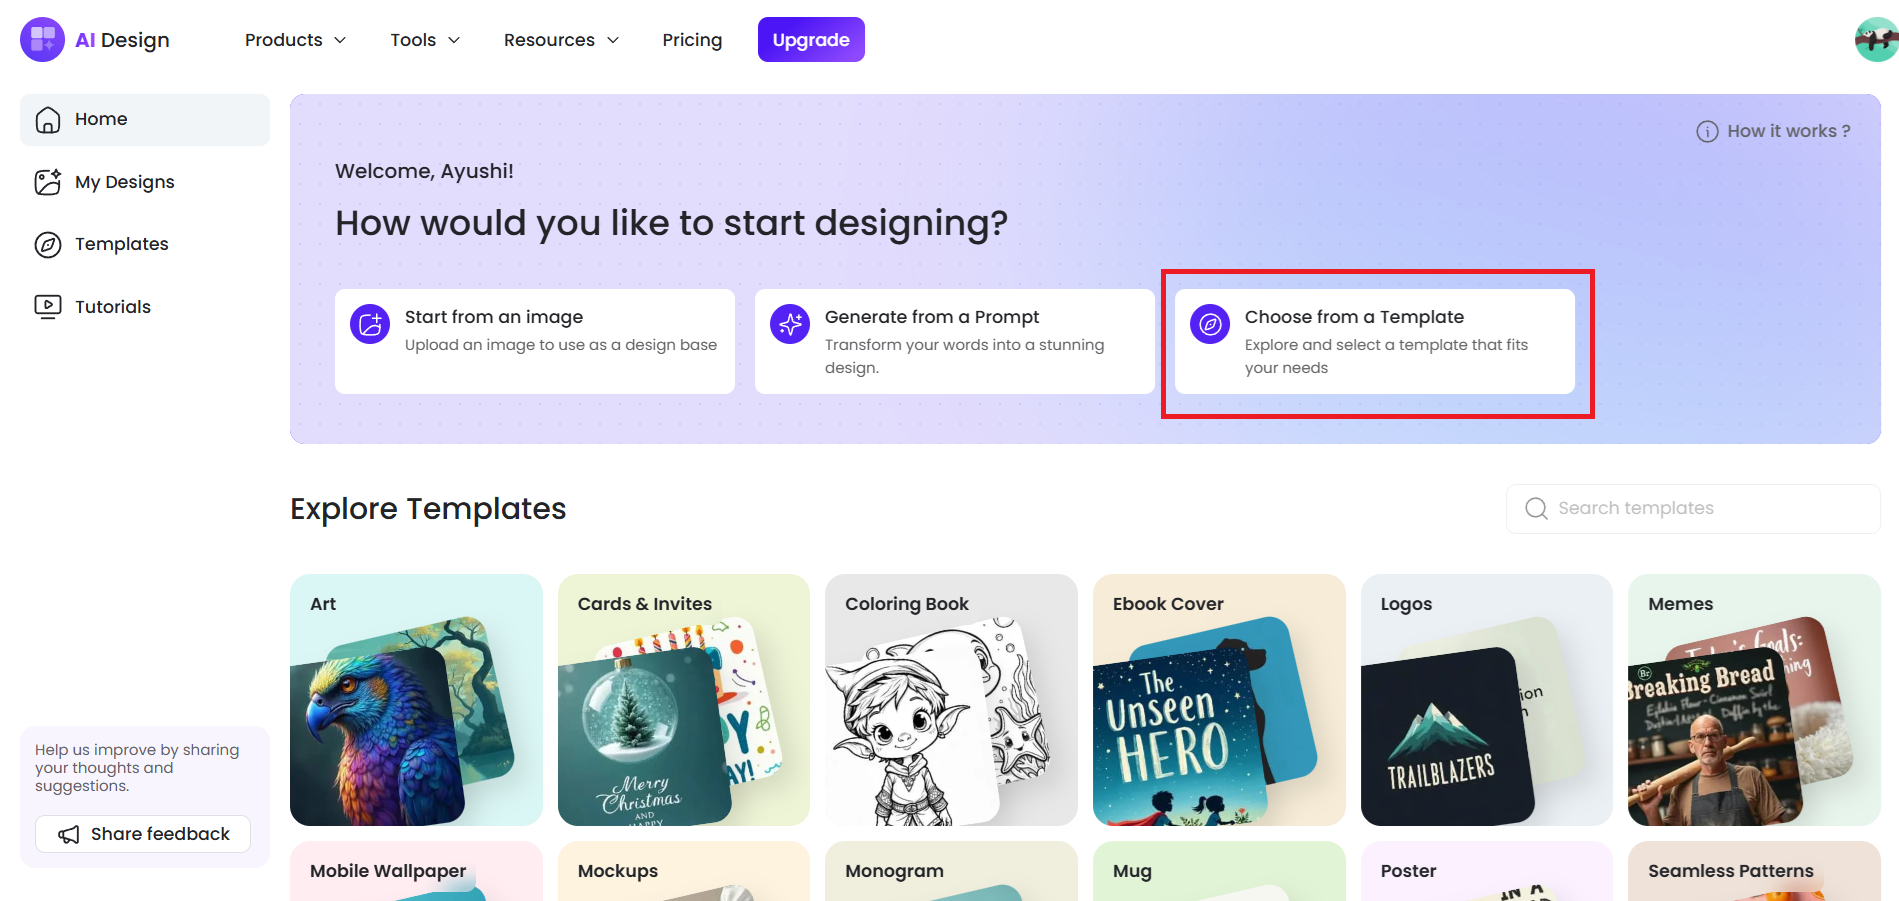
Task: Open the Tutorials play icon
Action: point(48,307)
